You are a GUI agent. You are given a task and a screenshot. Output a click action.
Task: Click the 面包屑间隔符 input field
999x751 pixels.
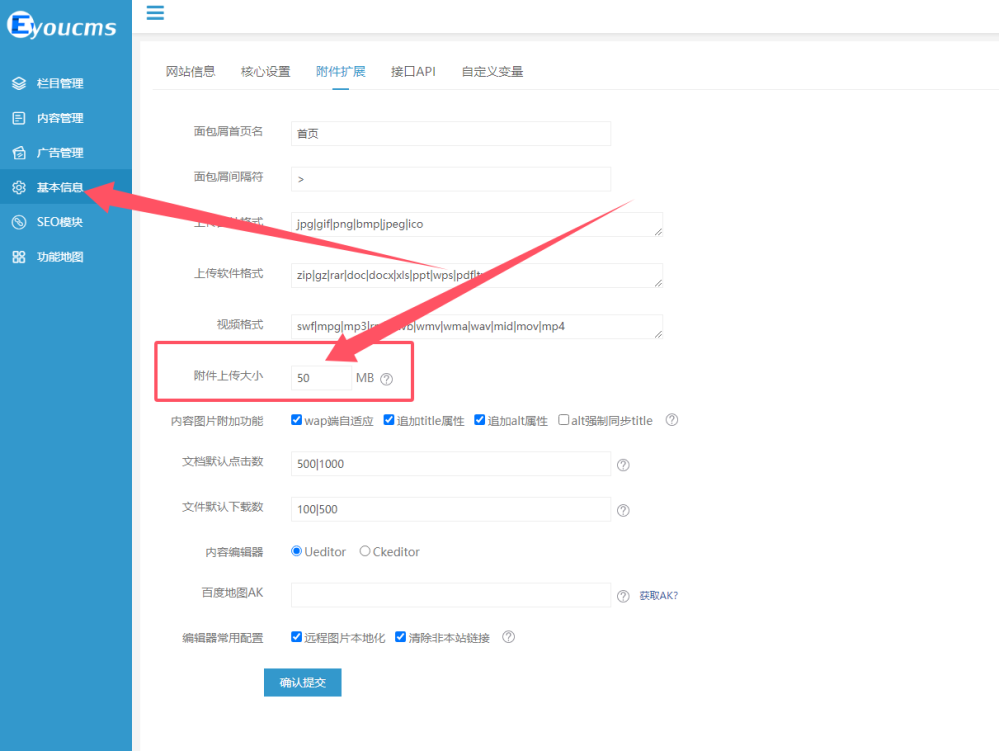[x=451, y=179]
